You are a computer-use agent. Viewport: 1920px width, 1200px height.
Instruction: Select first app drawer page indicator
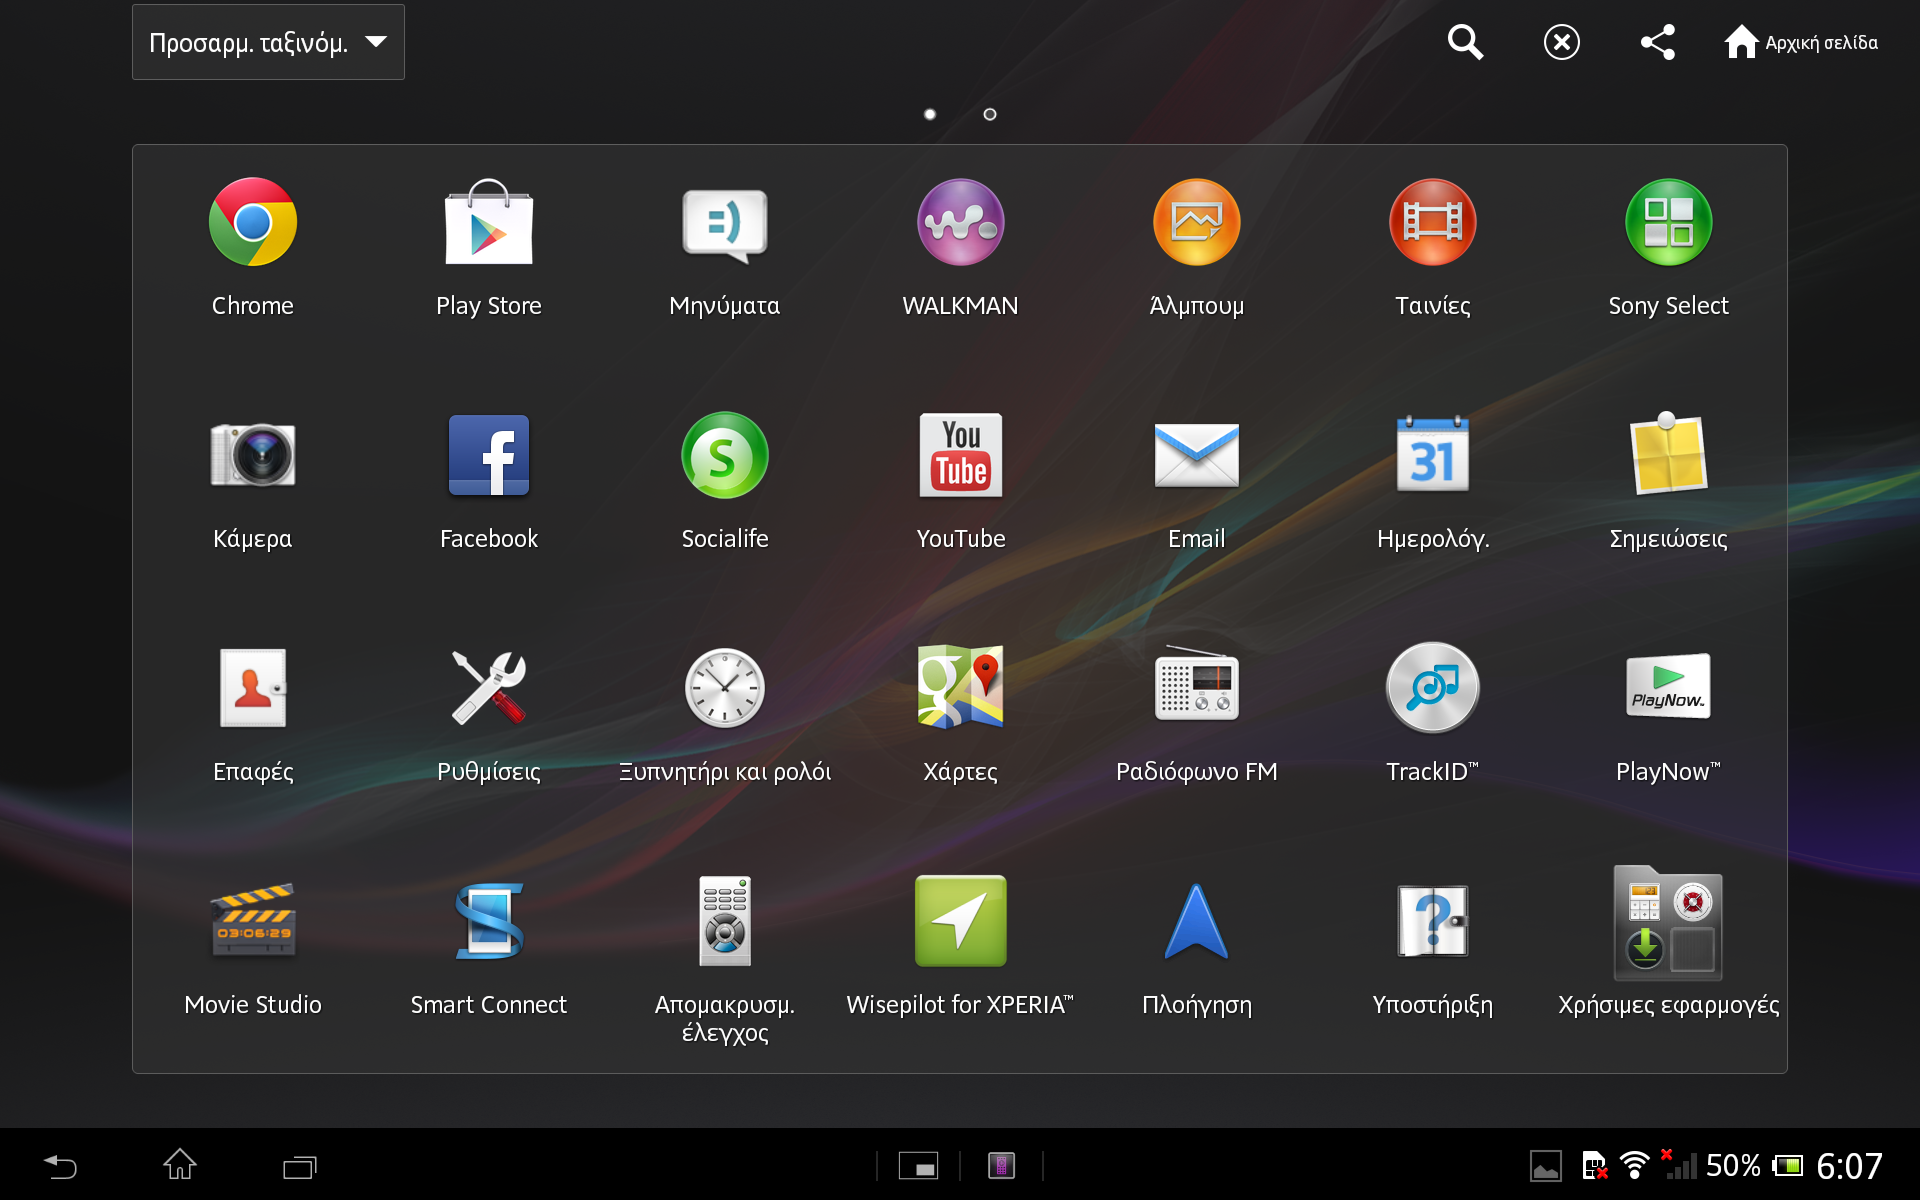[930, 114]
